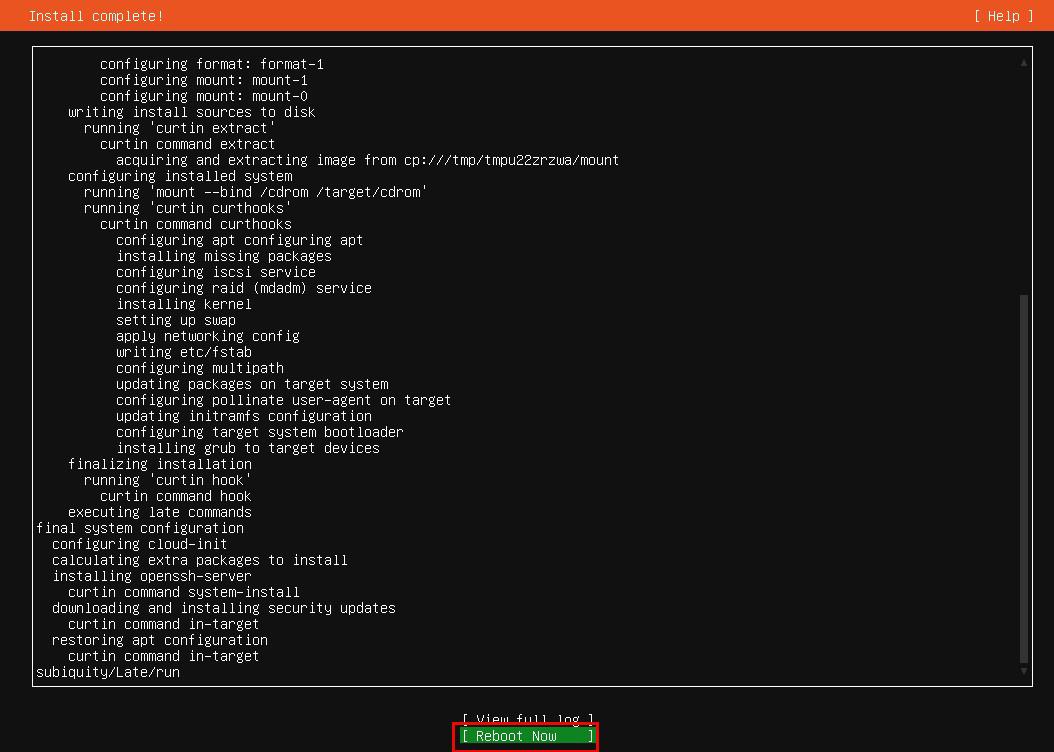Select the 'calculating extra packages to install' line
The image size is (1054, 752).
200,560
